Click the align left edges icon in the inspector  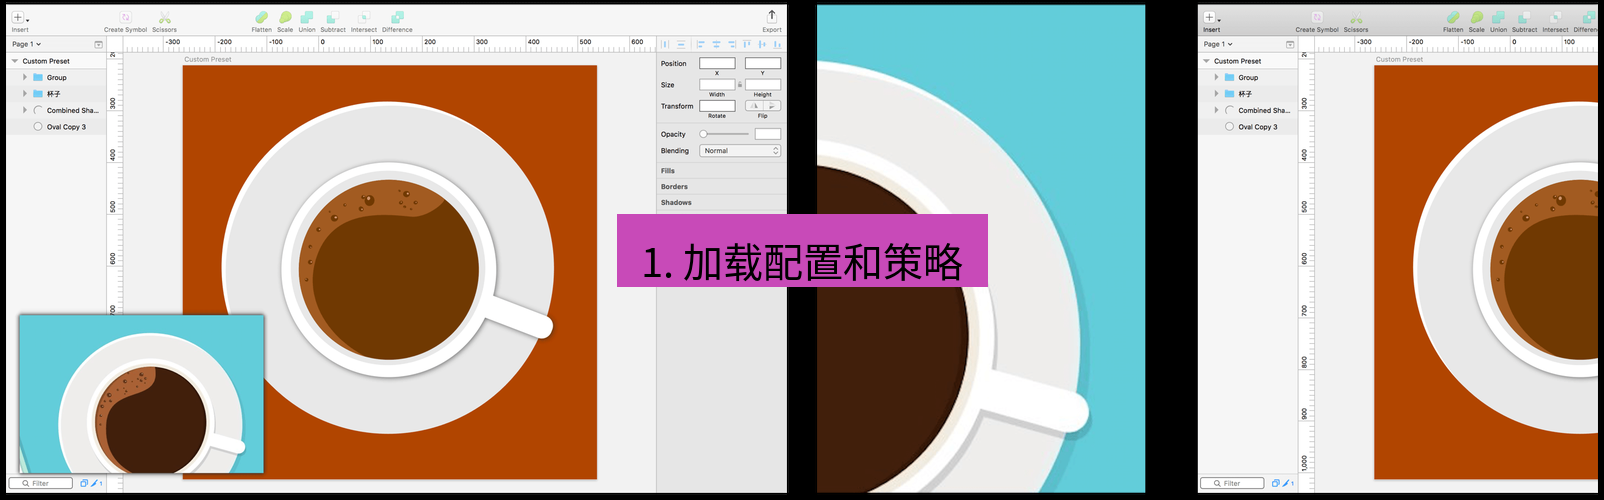(x=700, y=44)
